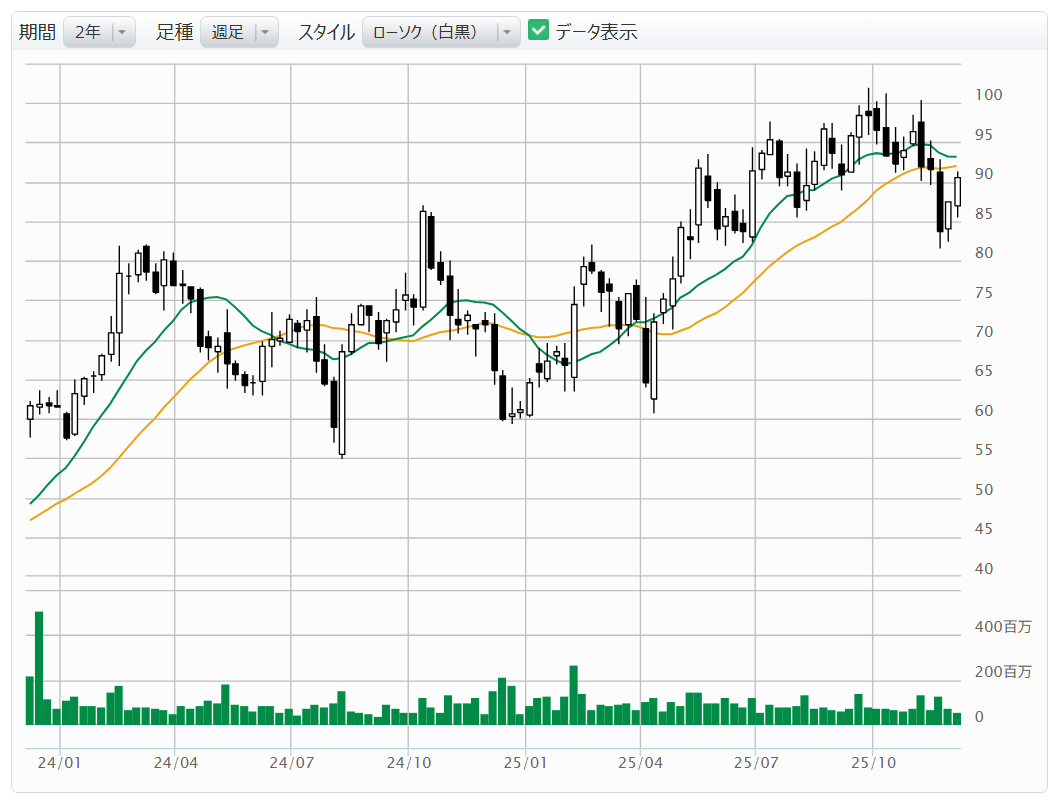The height and width of the screenshot is (804, 1064).
Task: Click the 200百万 volume axis label
Action: [1003, 672]
